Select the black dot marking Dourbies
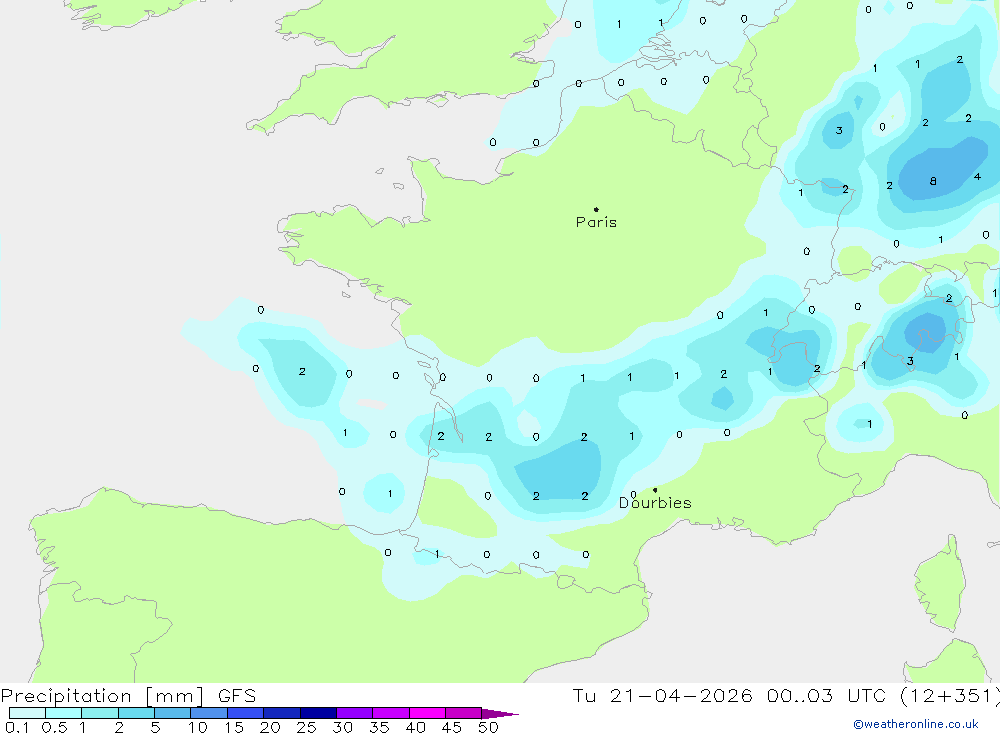Image resolution: width=1000 pixels, height=733 pixels. 655,490
